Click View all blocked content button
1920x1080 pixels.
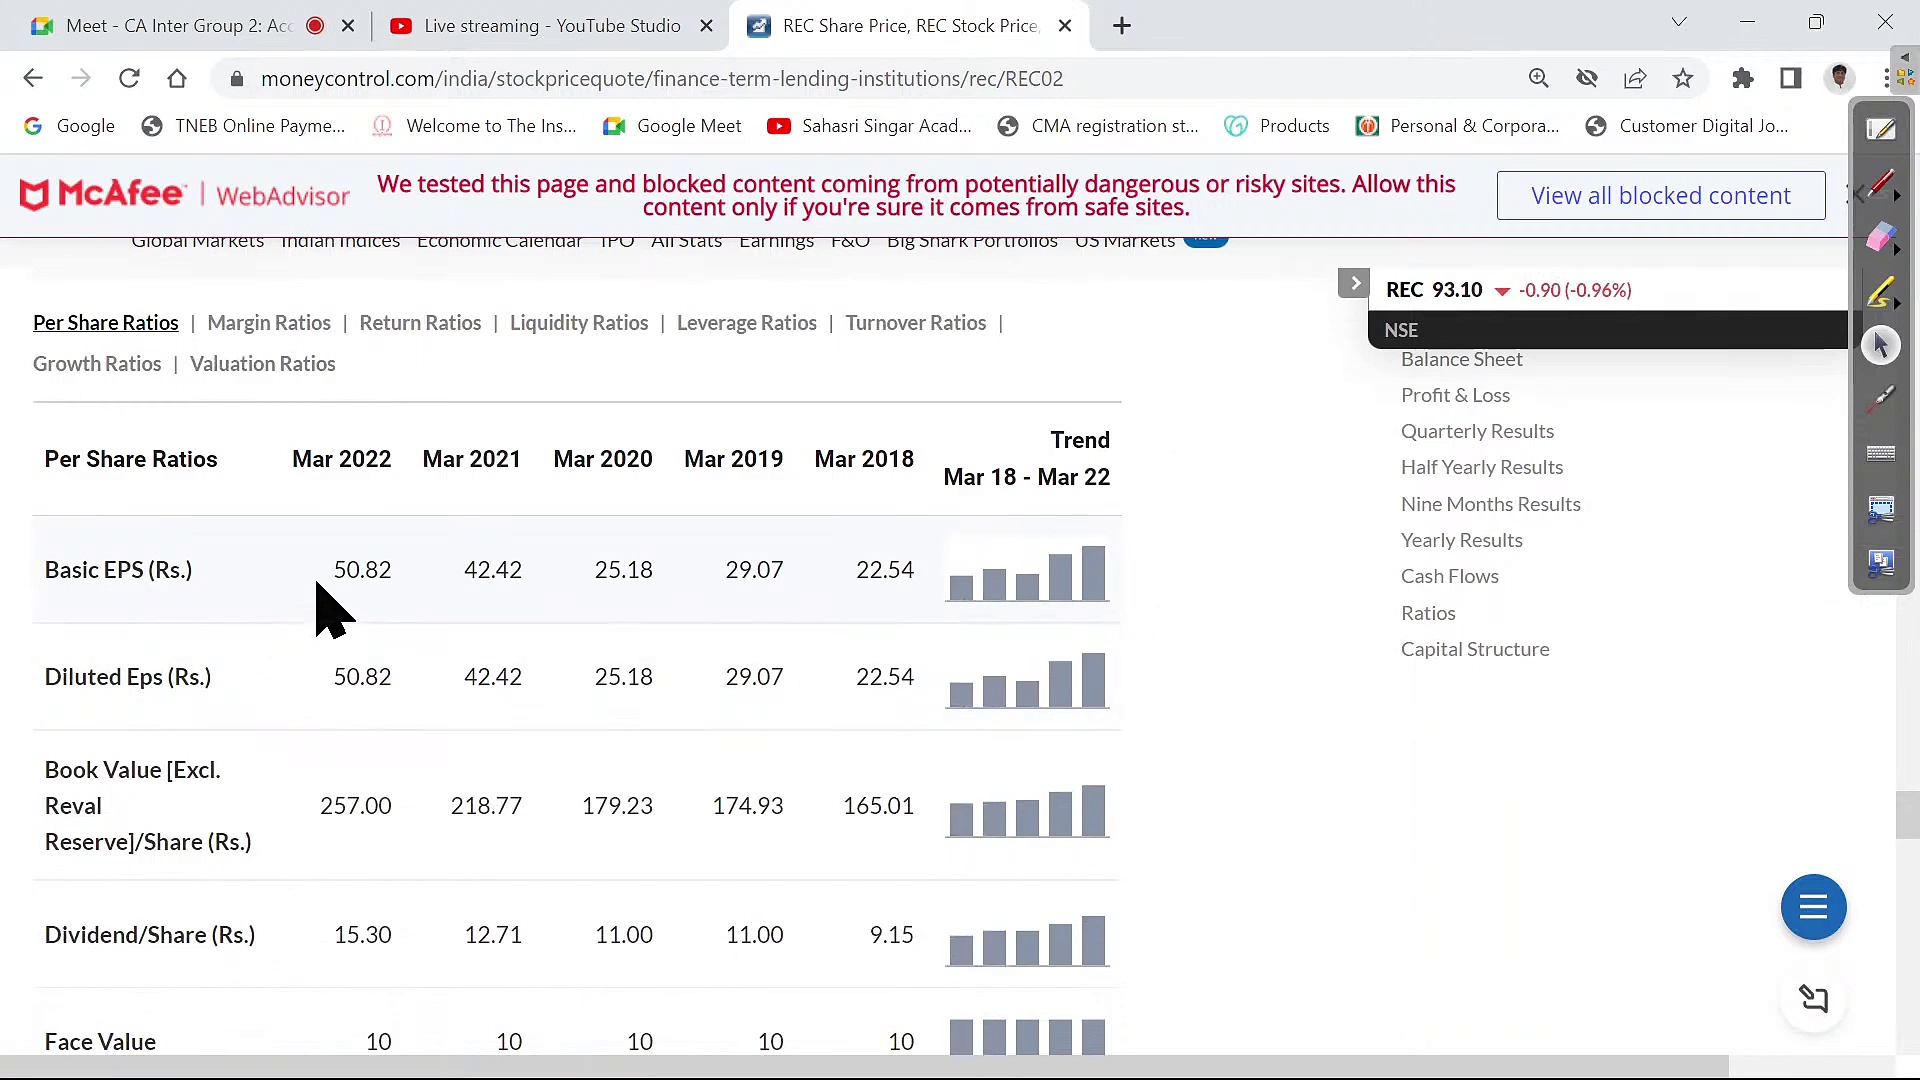click(x=1660, y=196)
